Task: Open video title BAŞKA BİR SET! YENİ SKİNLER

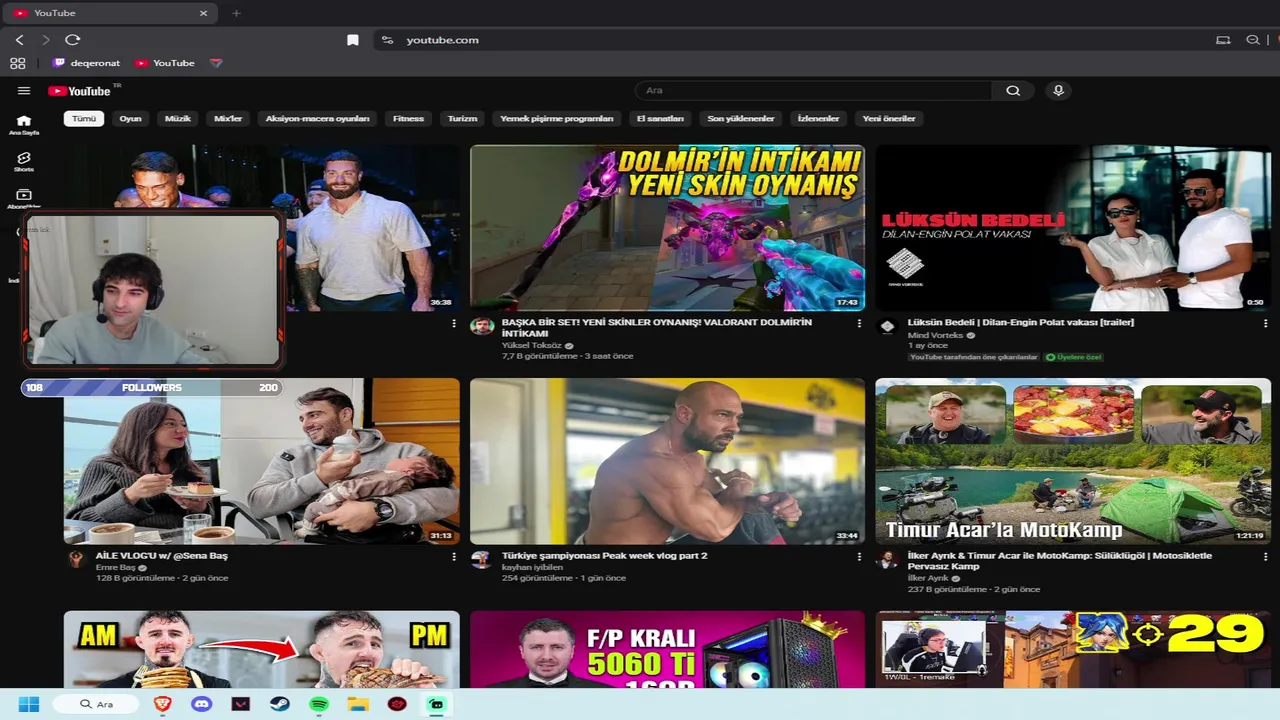Action: click(656, 328)
